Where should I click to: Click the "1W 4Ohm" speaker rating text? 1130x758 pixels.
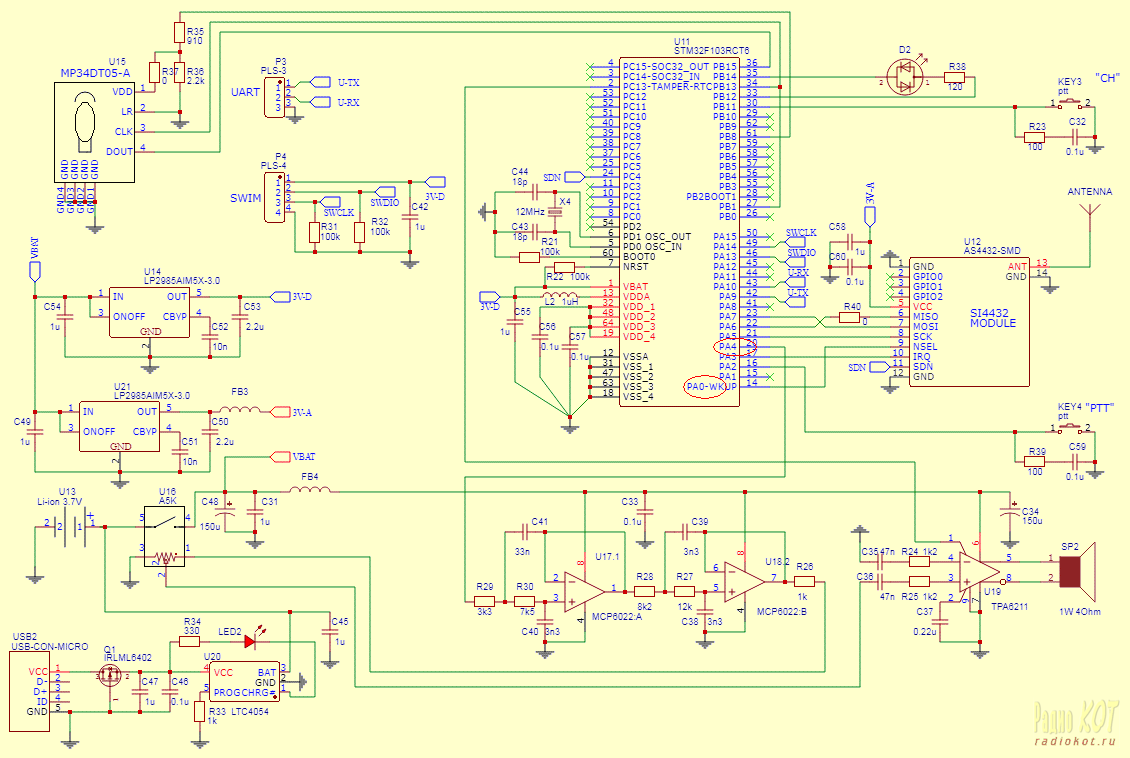tap(1080, 612)
